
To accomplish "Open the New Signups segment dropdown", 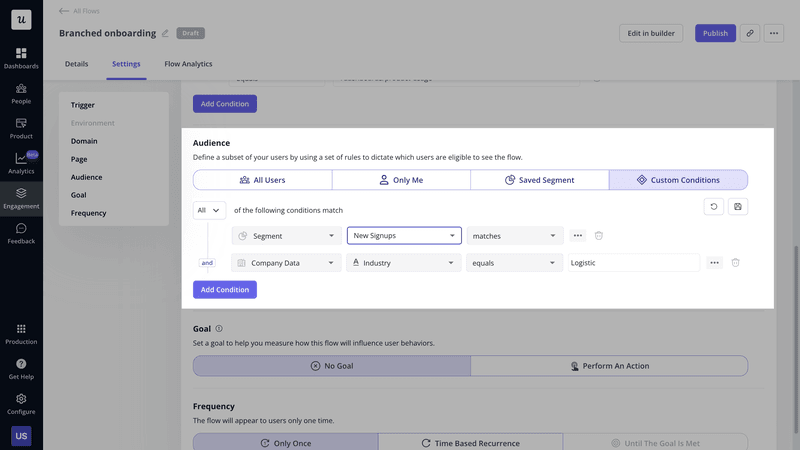I will point(404,236).
